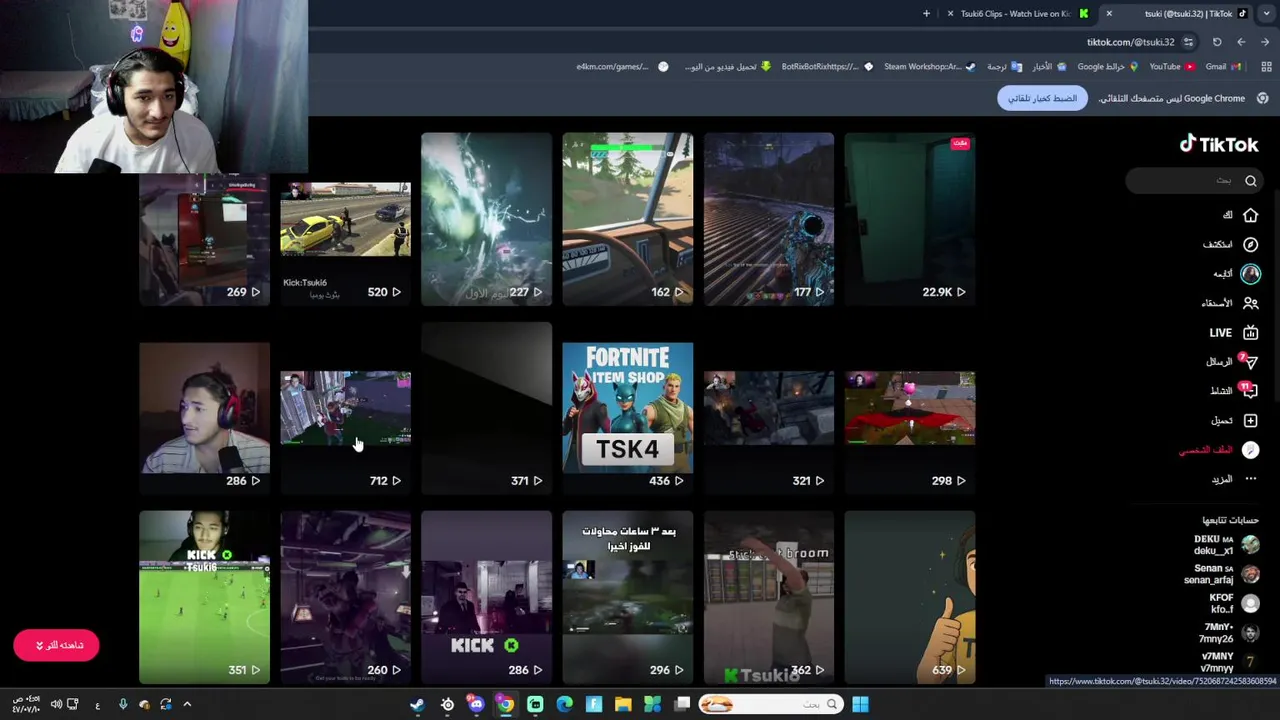Open the soccer video with 351 views

pos(204,597)
